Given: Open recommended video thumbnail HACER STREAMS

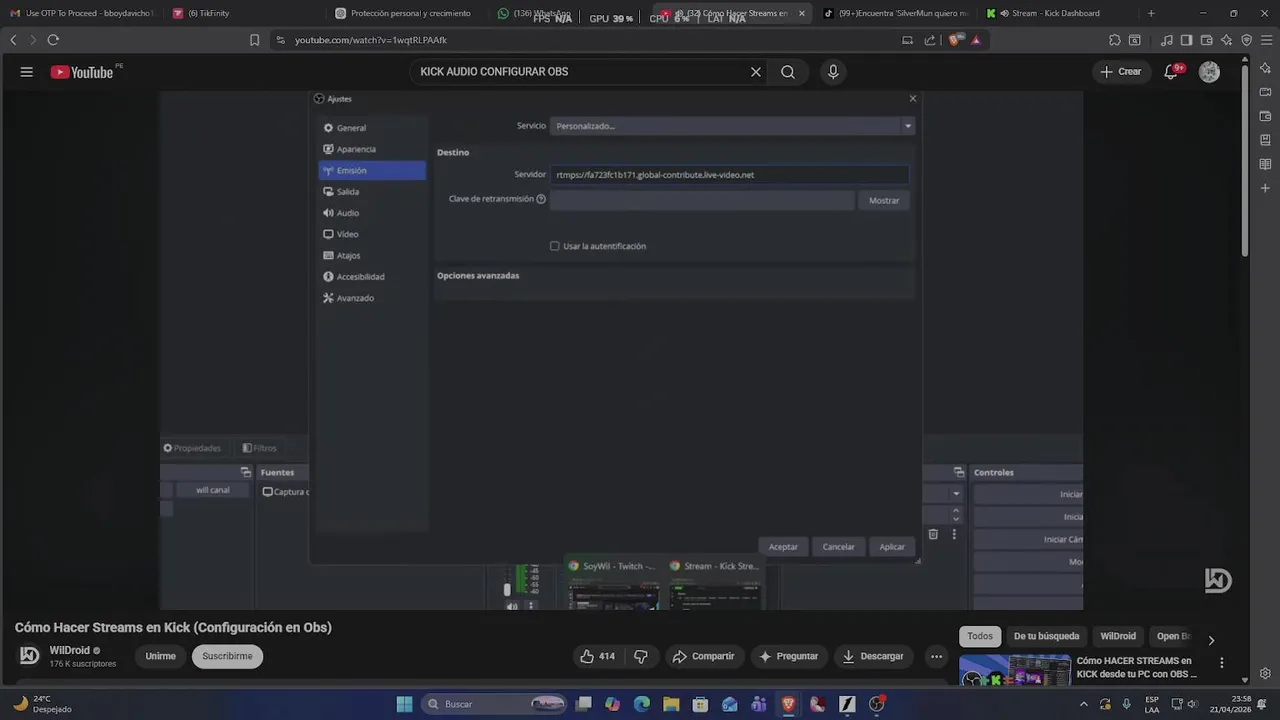Looking at the screenshot, I should point(1015,670).
